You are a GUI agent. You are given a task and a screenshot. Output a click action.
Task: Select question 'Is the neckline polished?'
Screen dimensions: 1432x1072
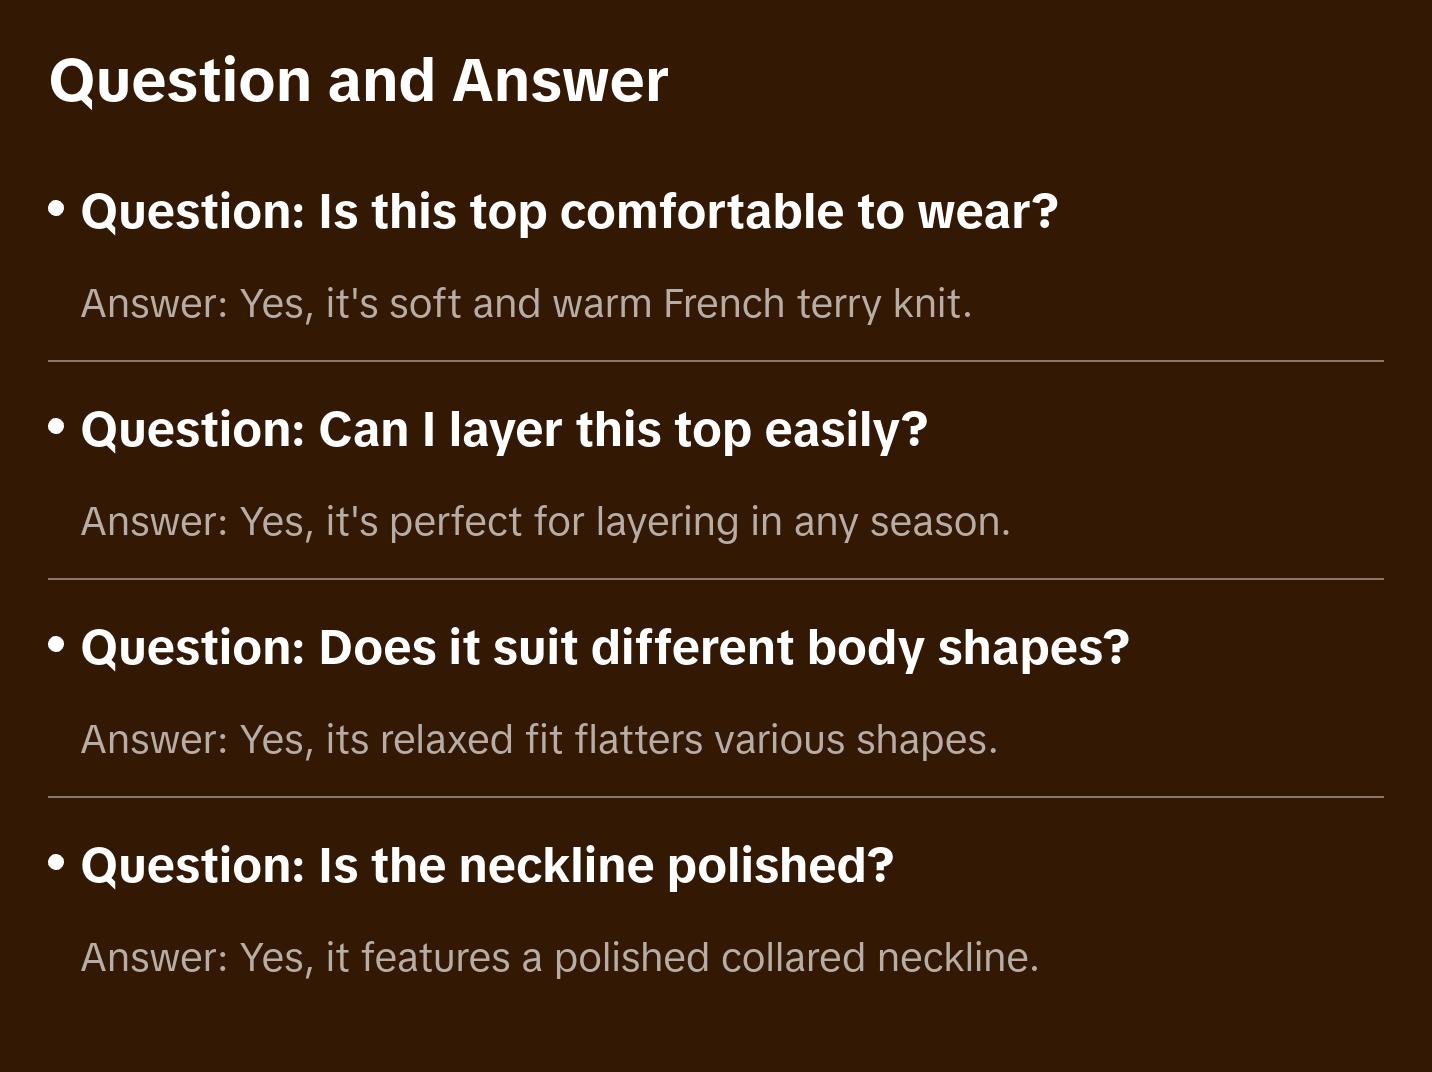[486, 865]
